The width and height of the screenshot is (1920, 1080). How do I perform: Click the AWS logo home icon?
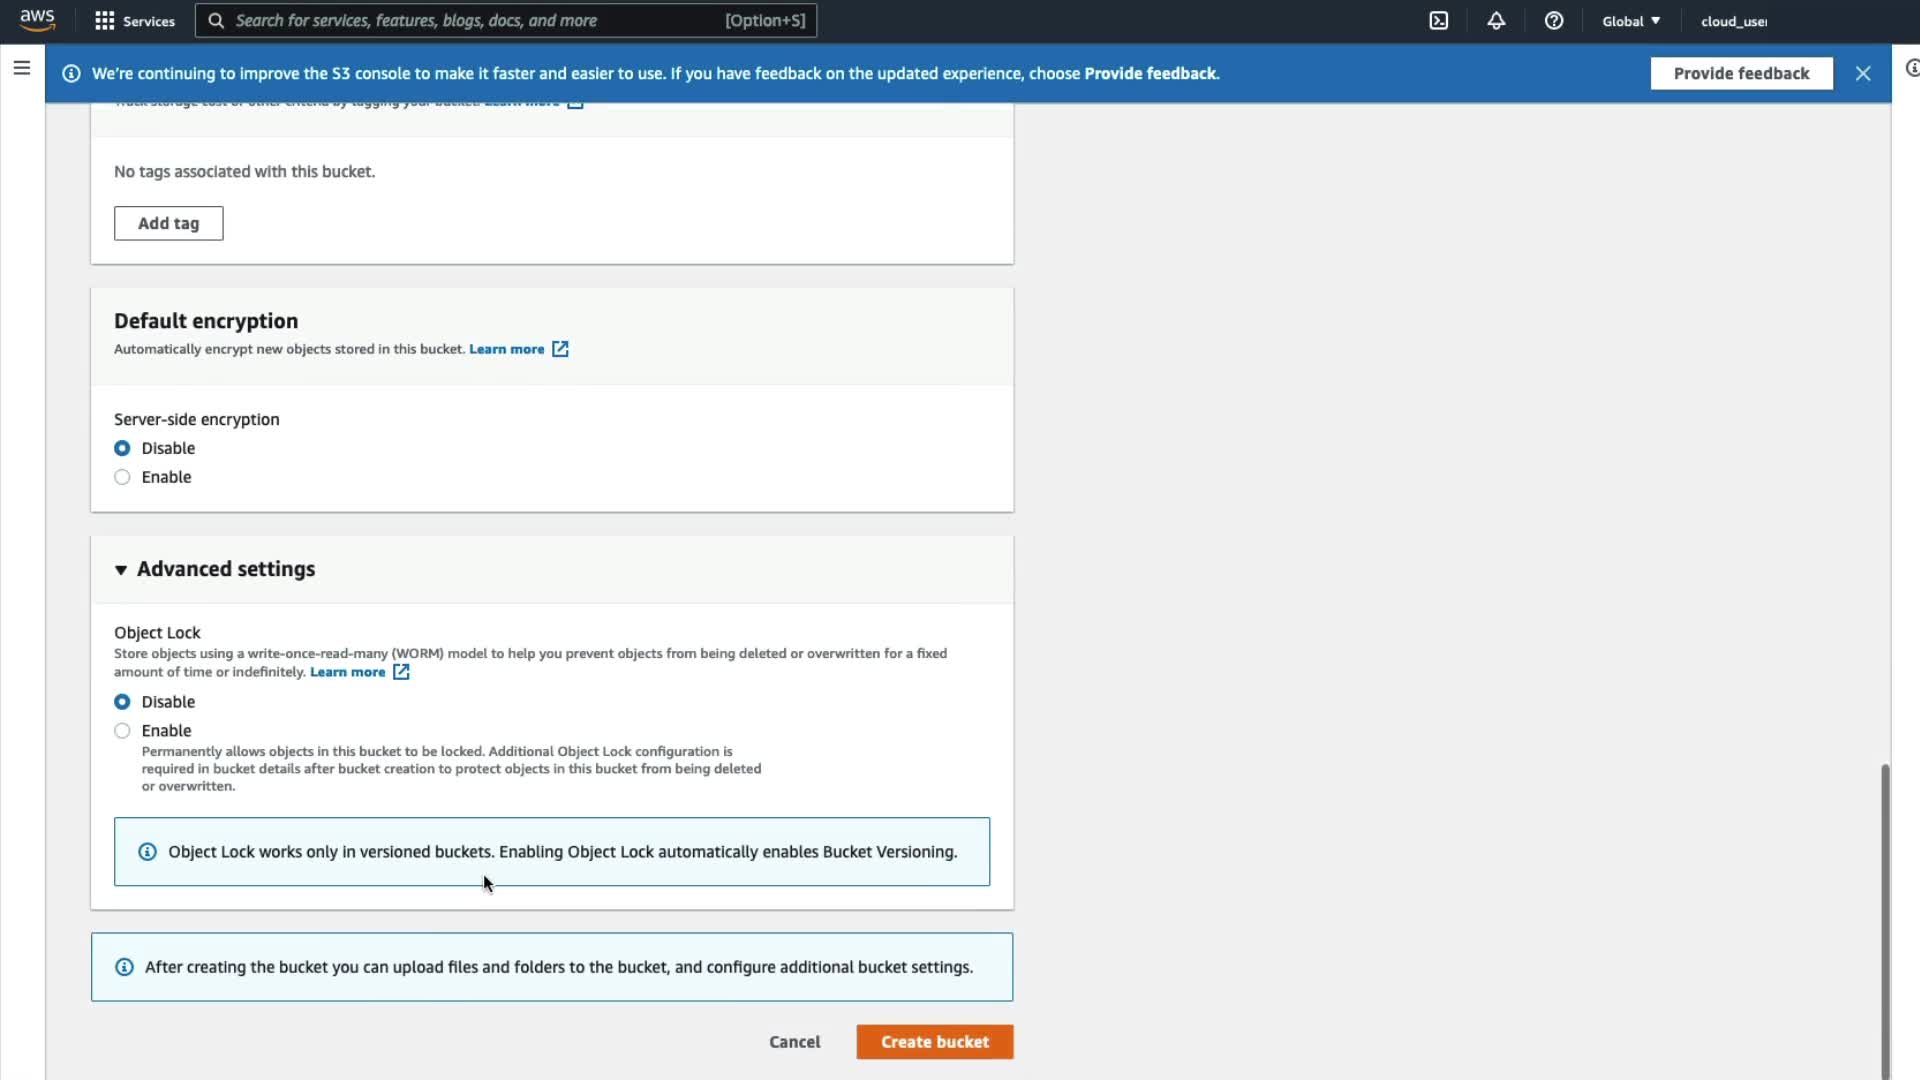point(37,20)
